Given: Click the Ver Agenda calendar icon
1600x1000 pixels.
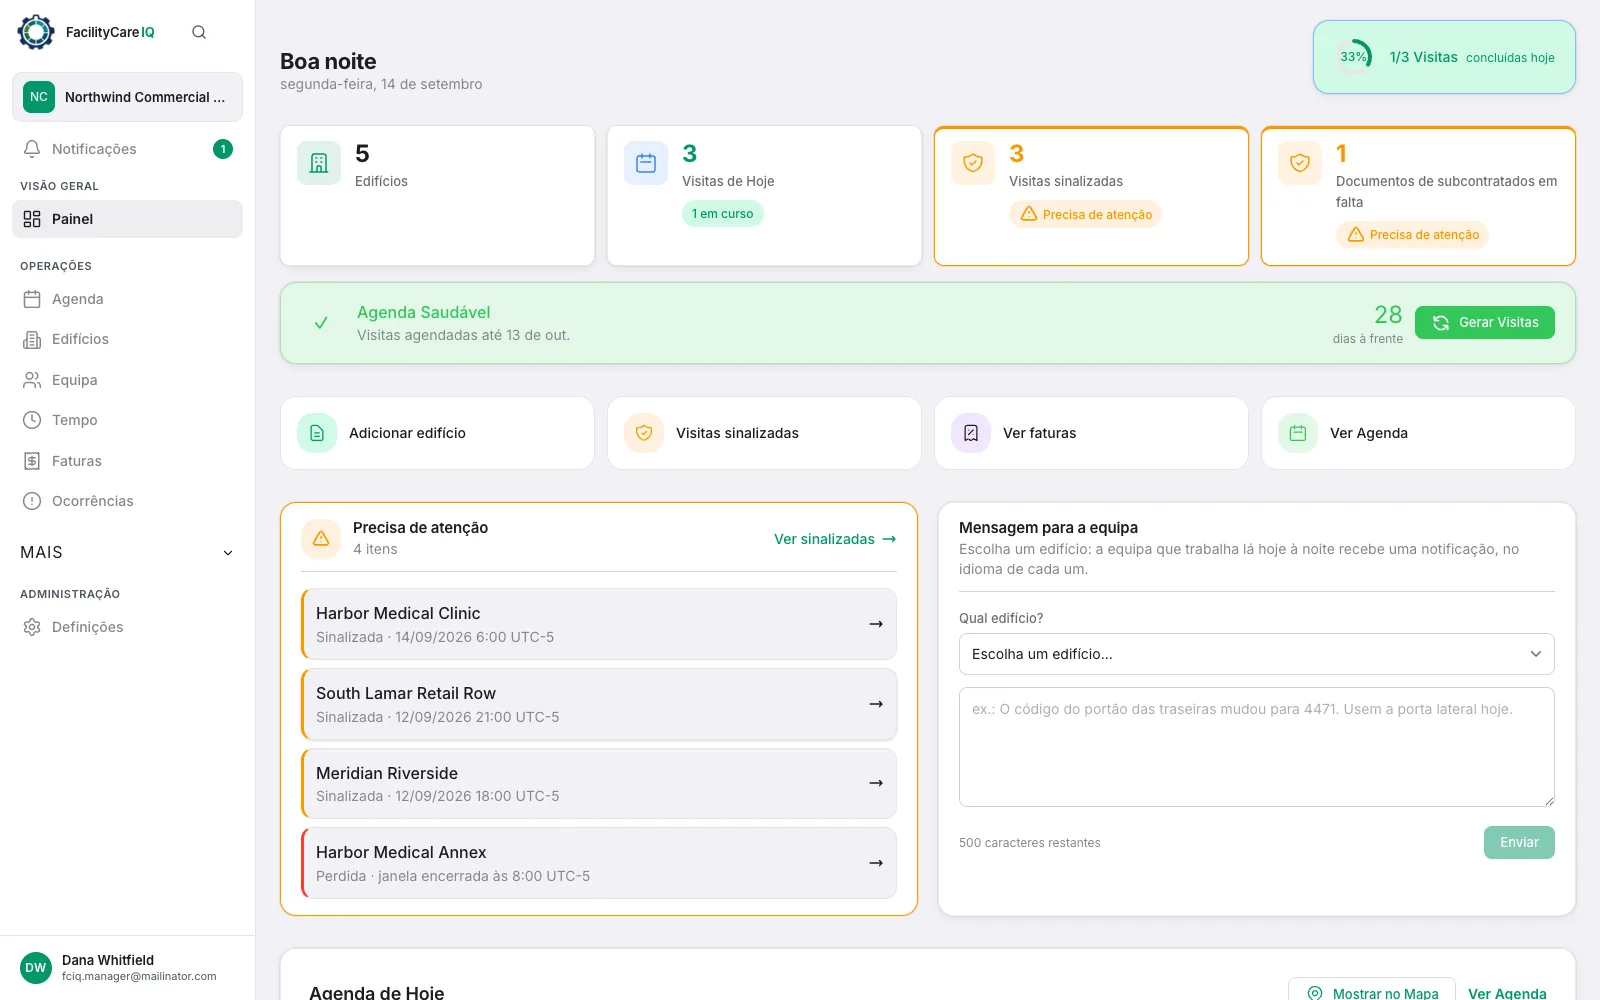Looking at the screenshot, I should point(1298,433).
